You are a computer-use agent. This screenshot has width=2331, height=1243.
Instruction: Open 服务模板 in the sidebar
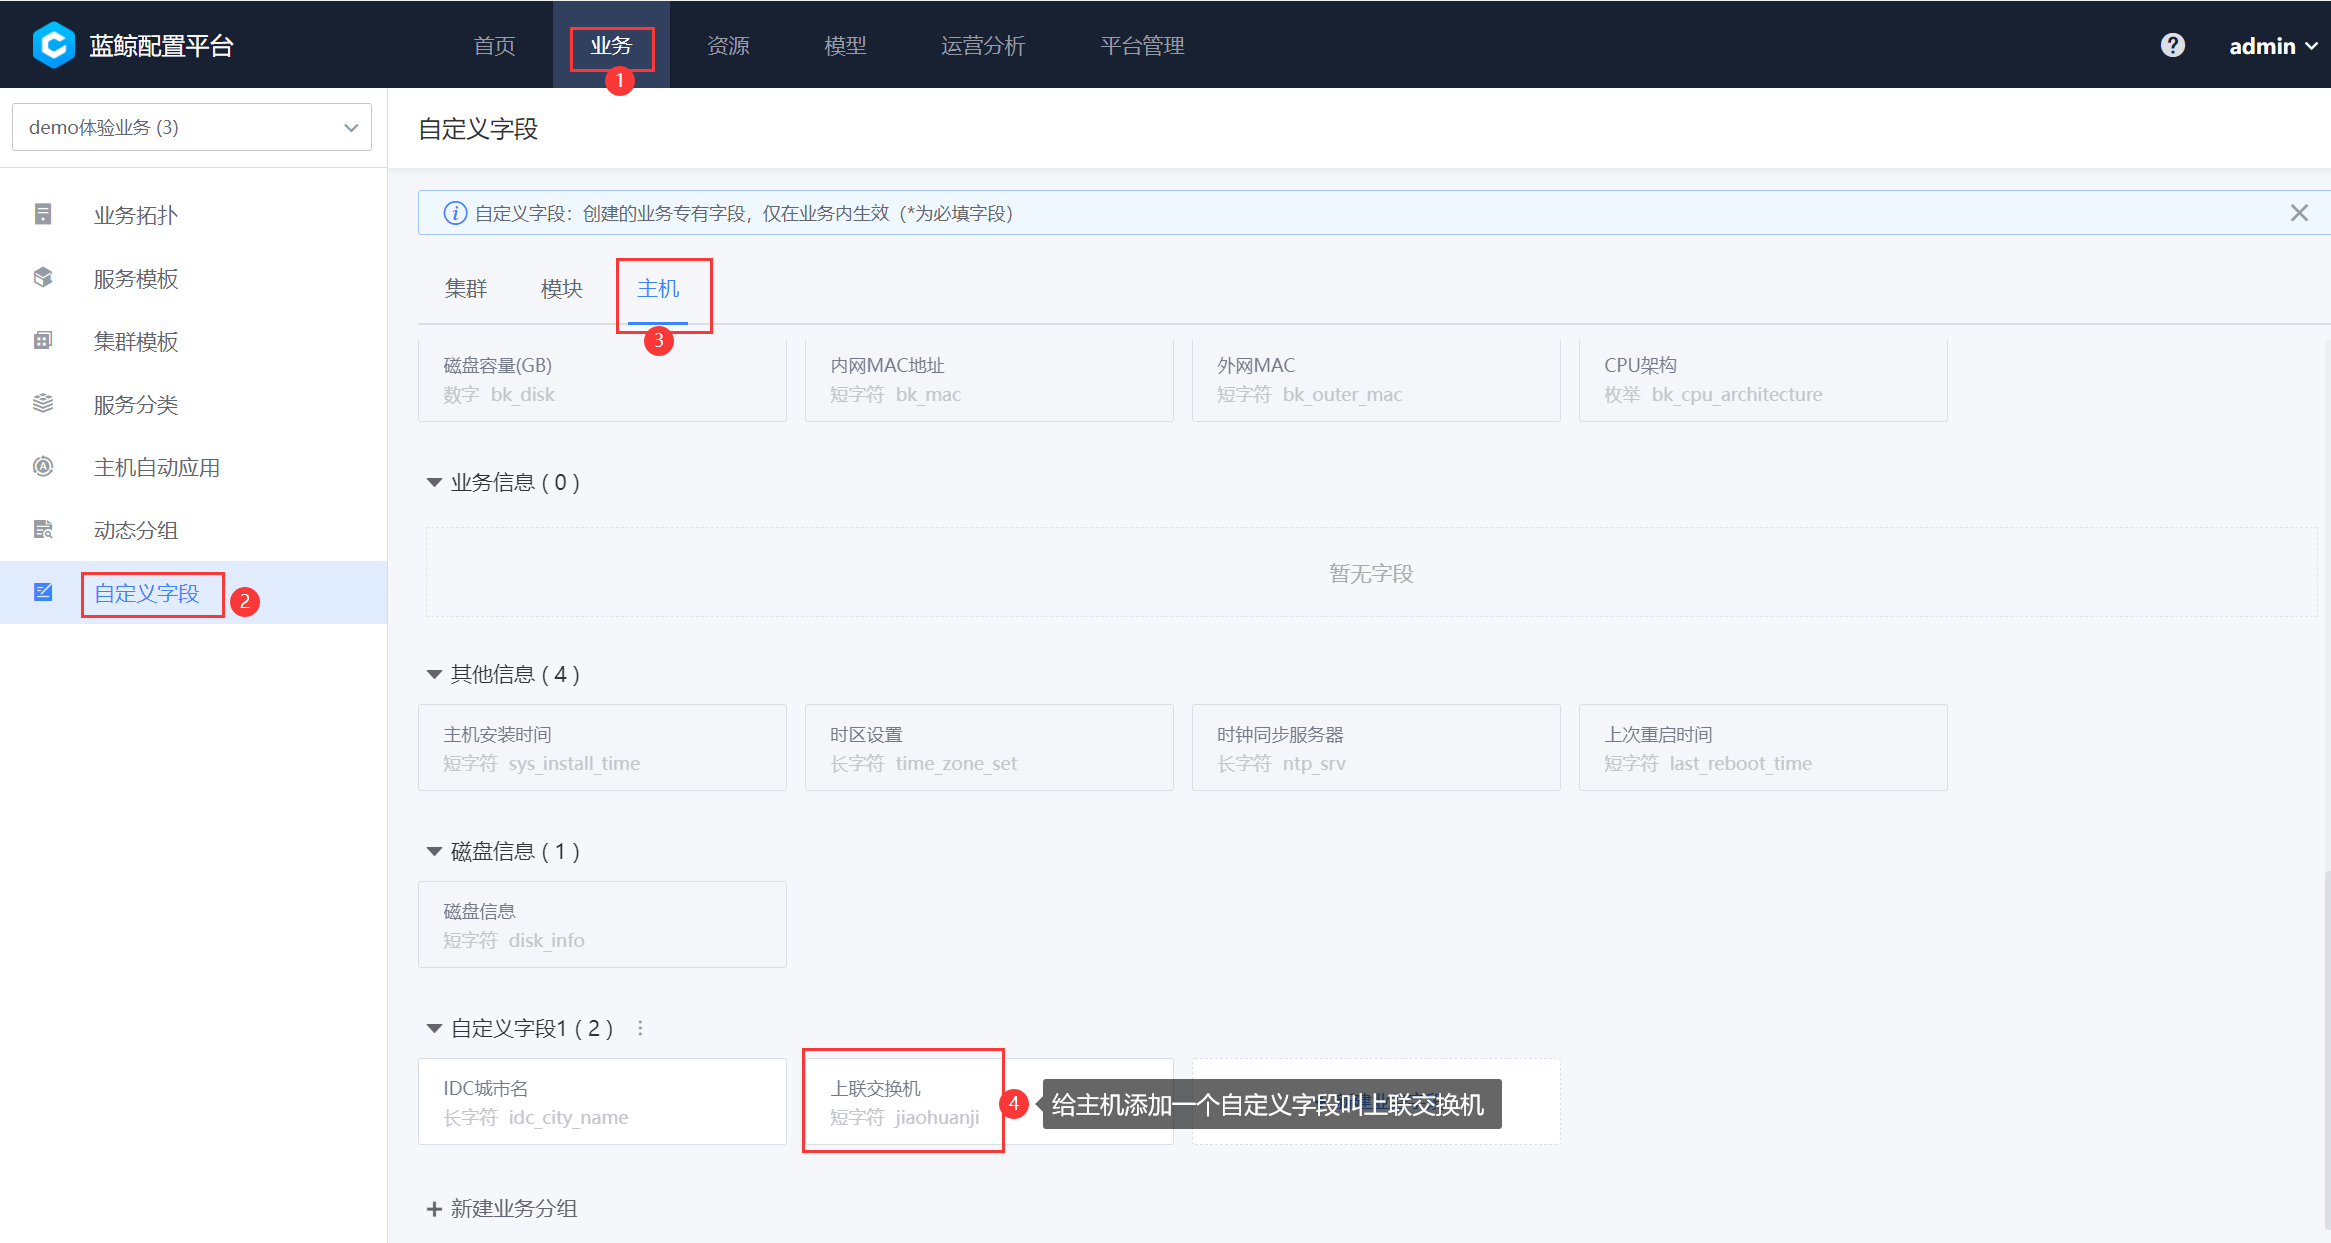[x=193, y=278]
